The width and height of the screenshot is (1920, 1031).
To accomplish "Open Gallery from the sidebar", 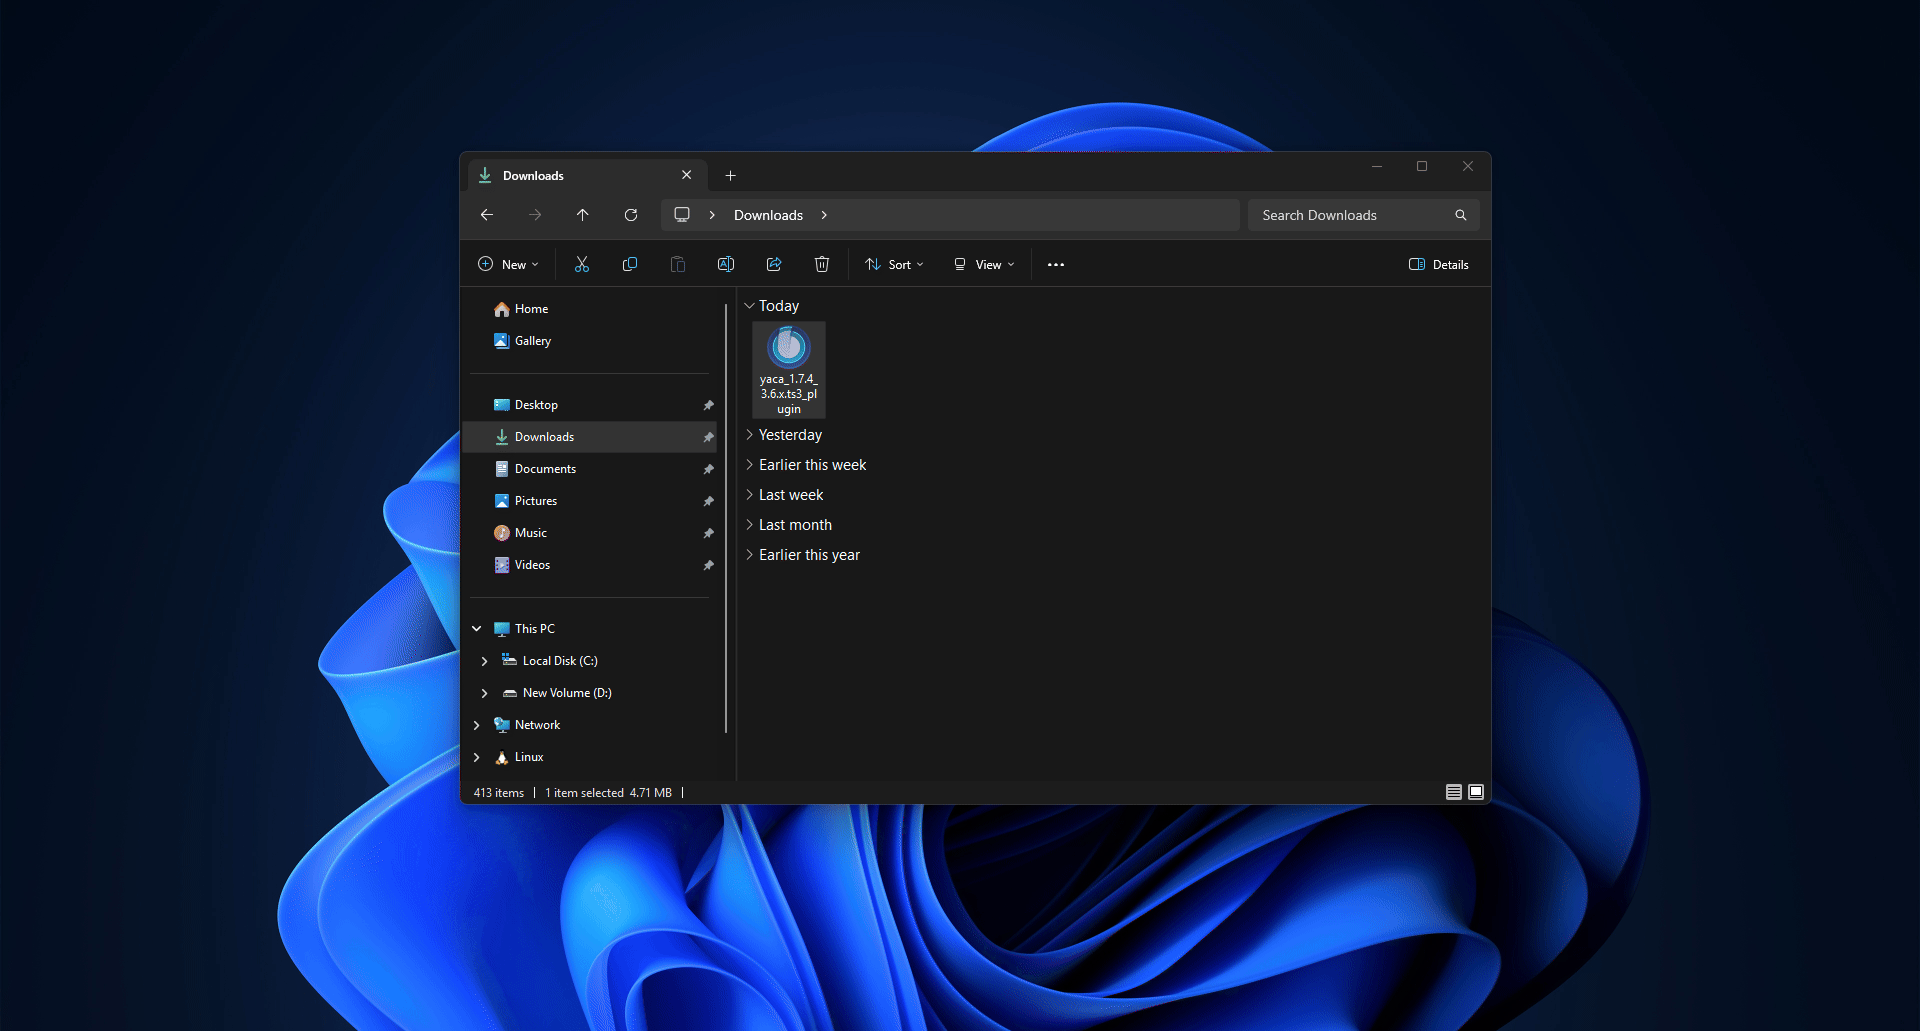I will (x=532, y=340).
